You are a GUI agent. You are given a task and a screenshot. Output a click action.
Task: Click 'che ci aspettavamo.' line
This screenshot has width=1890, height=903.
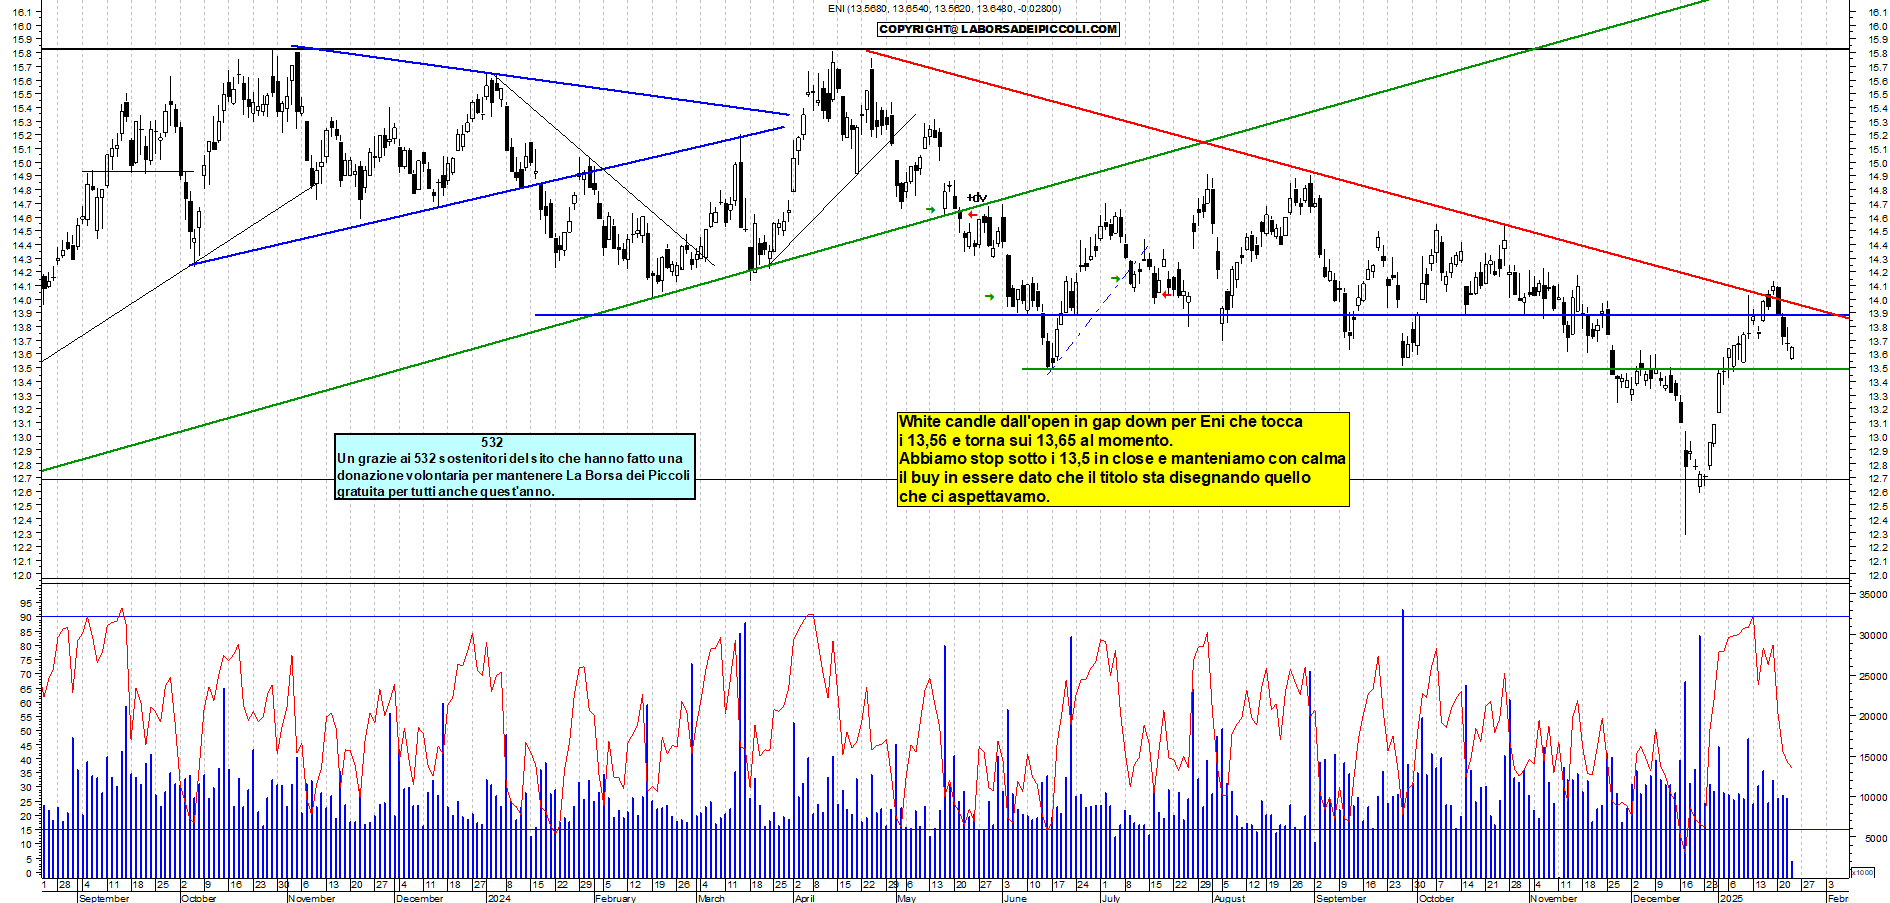974,497
